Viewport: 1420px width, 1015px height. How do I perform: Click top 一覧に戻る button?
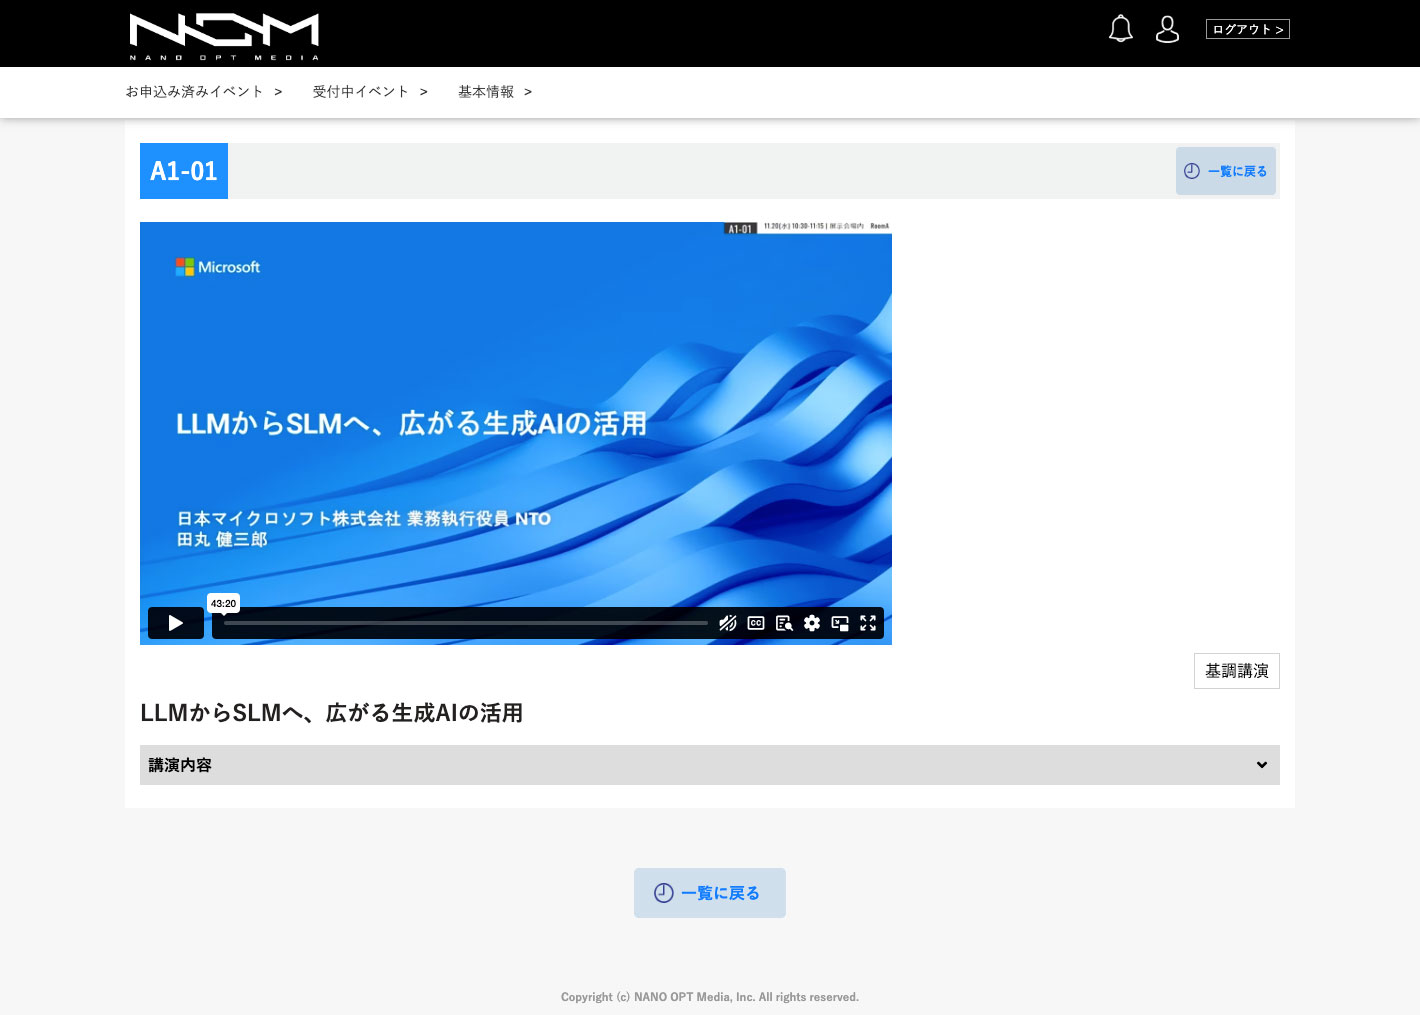coord(1225,171)
